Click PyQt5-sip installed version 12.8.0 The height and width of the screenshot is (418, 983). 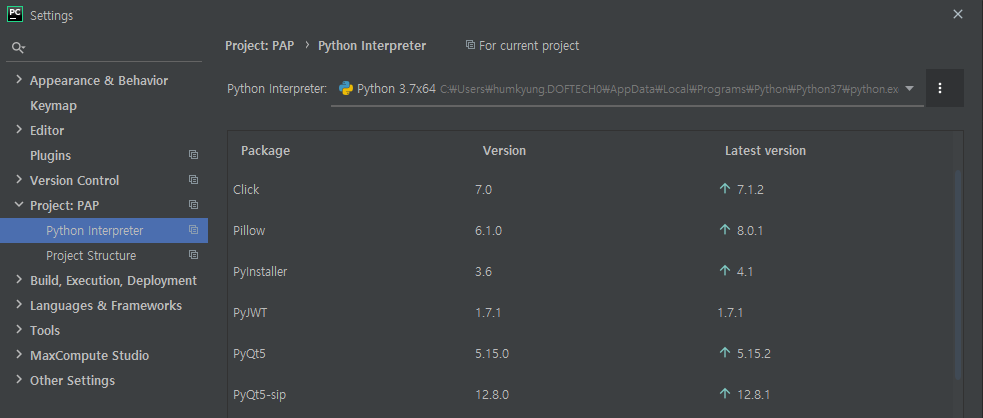[x=492, y=395]
